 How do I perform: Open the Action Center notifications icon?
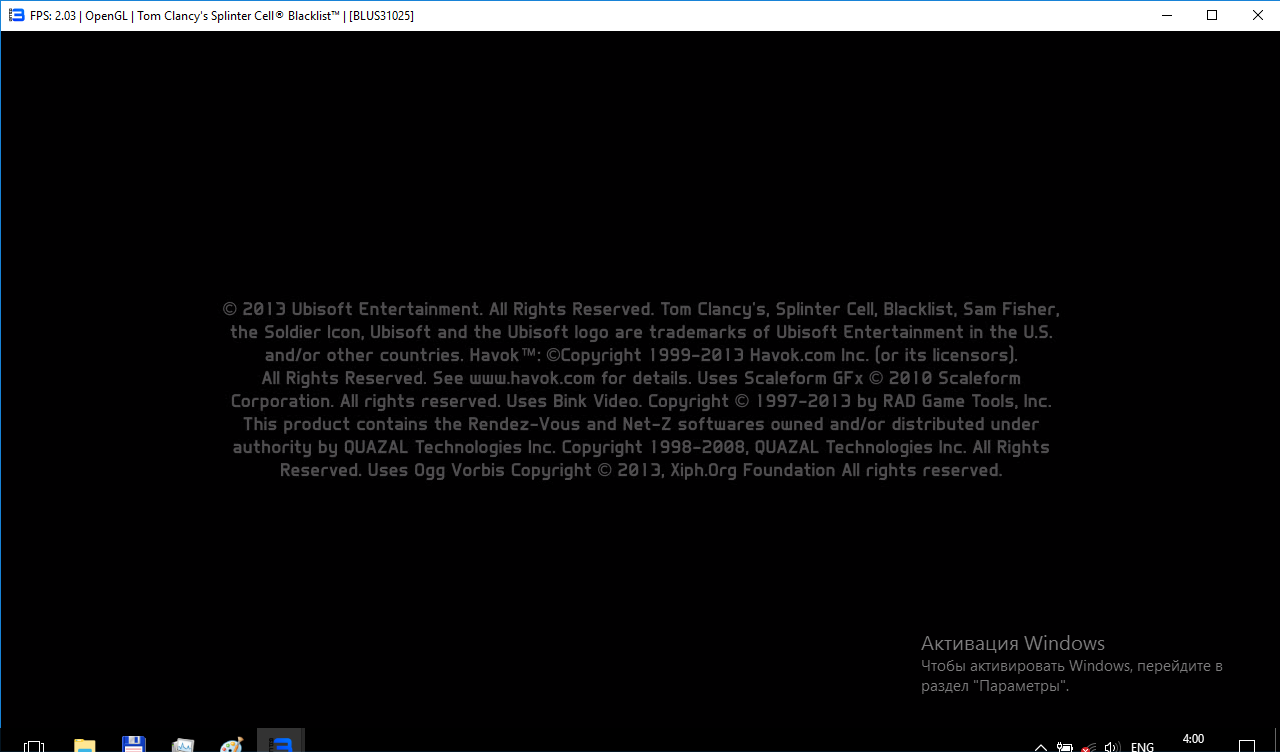(x=1246, y=746)
